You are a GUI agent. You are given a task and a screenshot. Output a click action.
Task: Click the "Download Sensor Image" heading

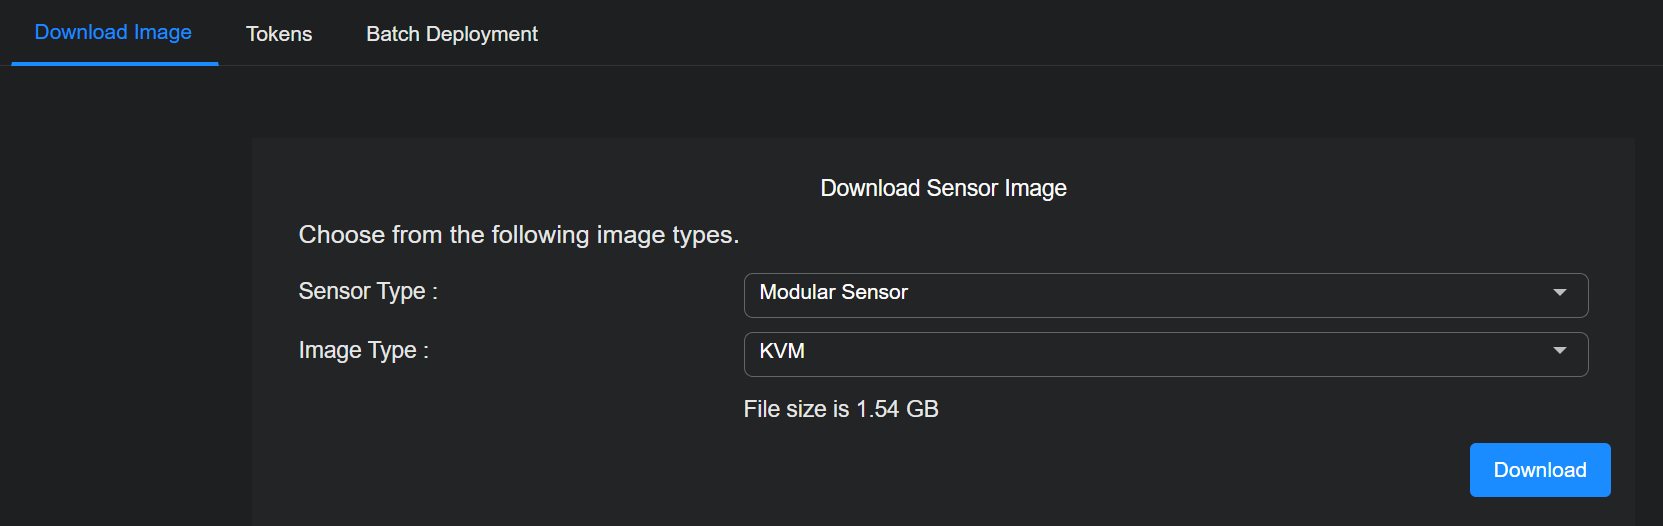coord(943,188)
